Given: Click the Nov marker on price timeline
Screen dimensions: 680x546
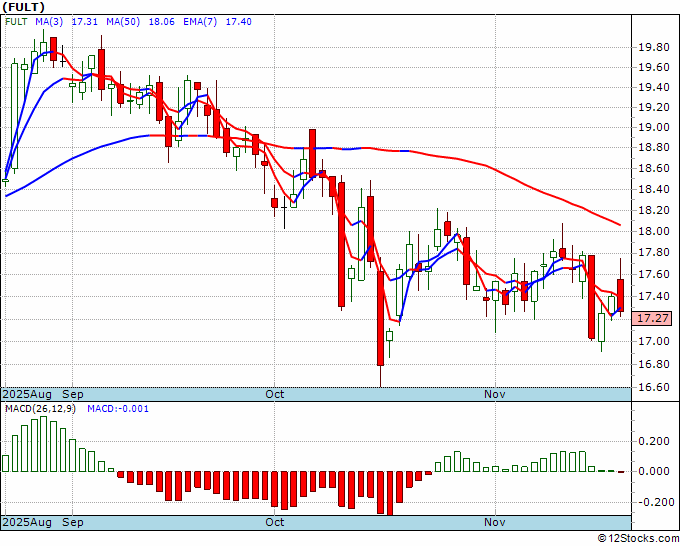Looking at the screenshot, I should click(495, 394).
